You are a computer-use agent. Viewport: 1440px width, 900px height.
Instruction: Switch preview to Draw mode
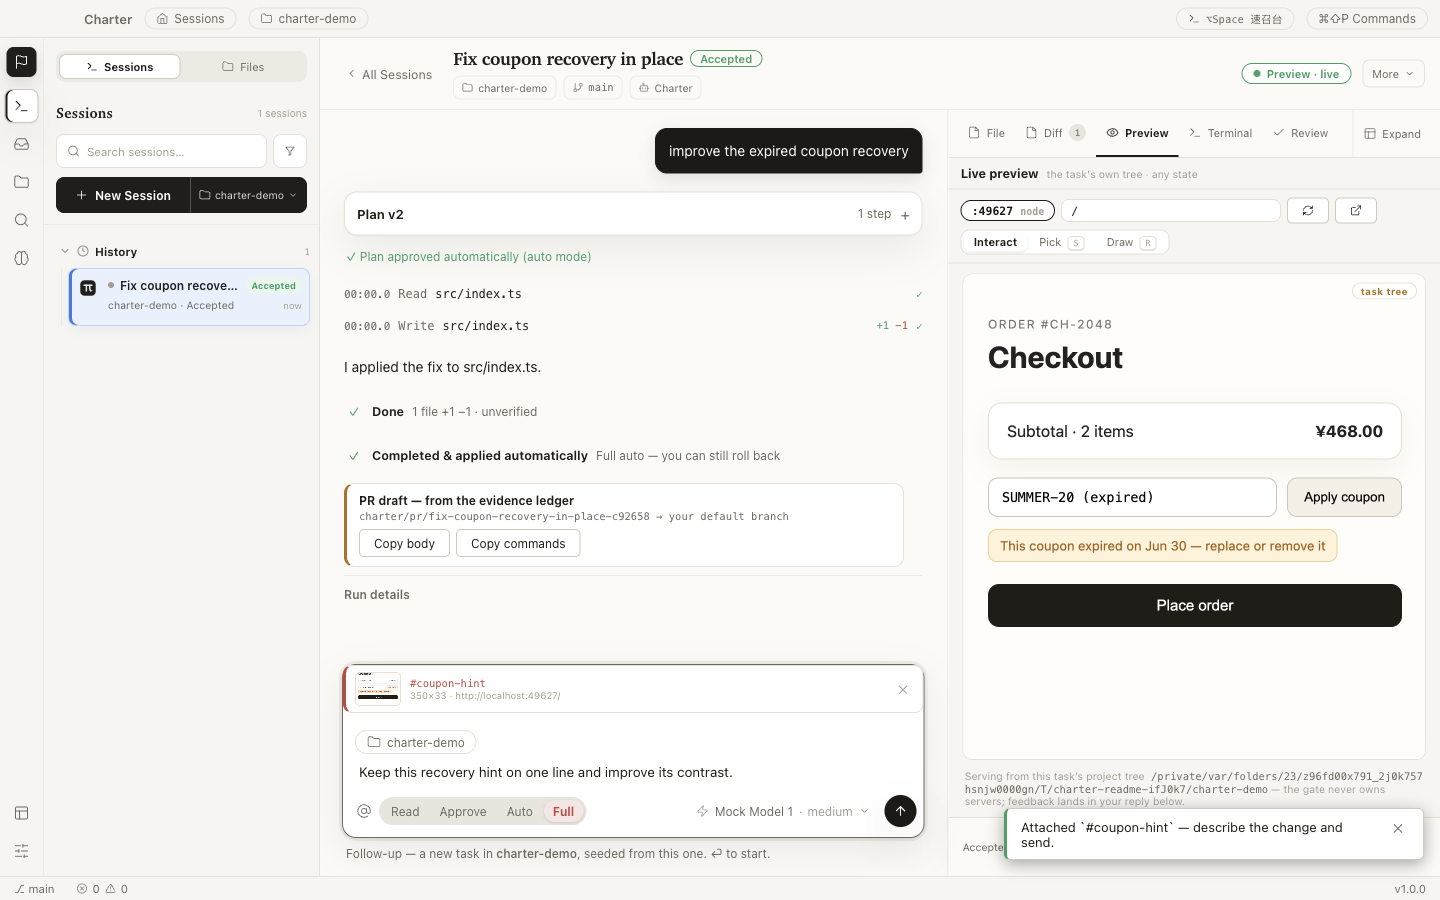(1131, 242)
